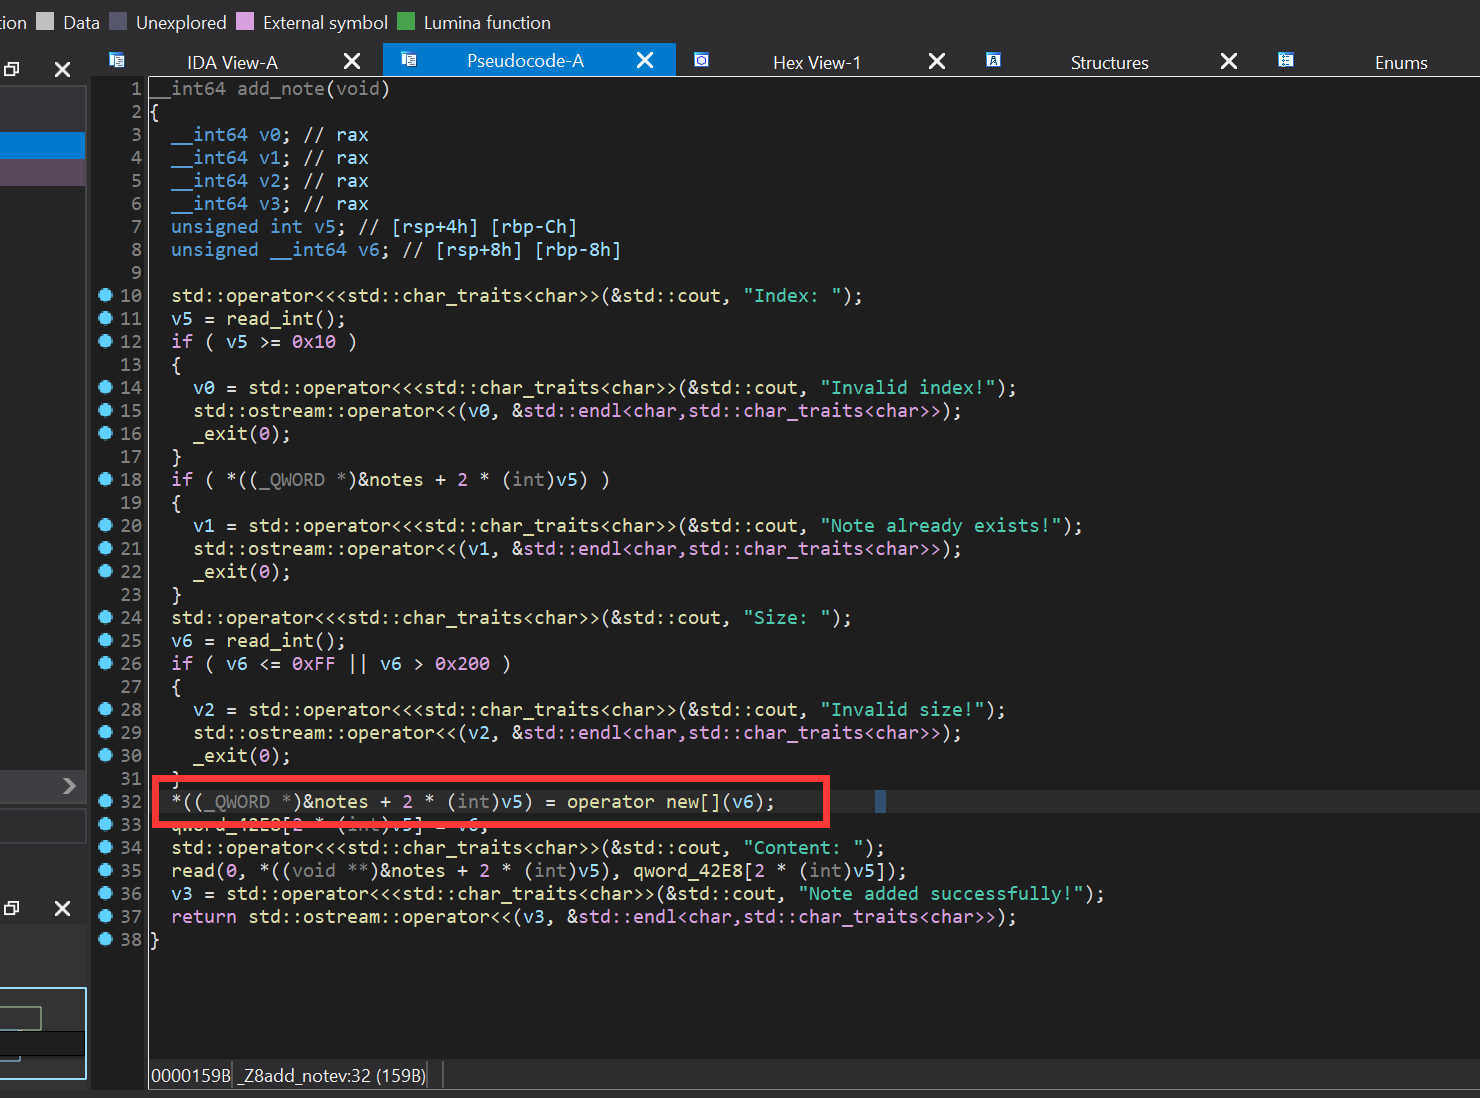
Task: Click the Lumina function green swatch
Action: coord(406,21)
